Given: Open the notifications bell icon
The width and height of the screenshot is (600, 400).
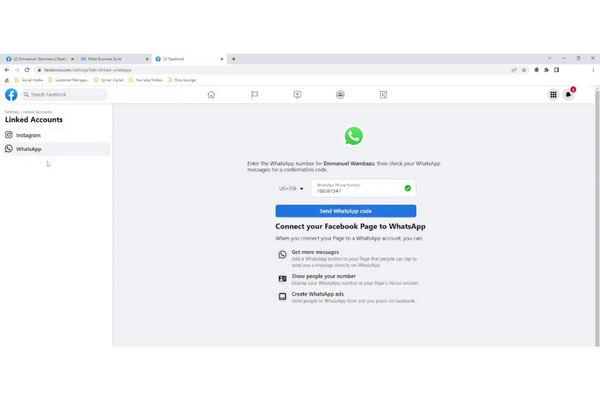Looking at the screenshot, I should [569, 95].
